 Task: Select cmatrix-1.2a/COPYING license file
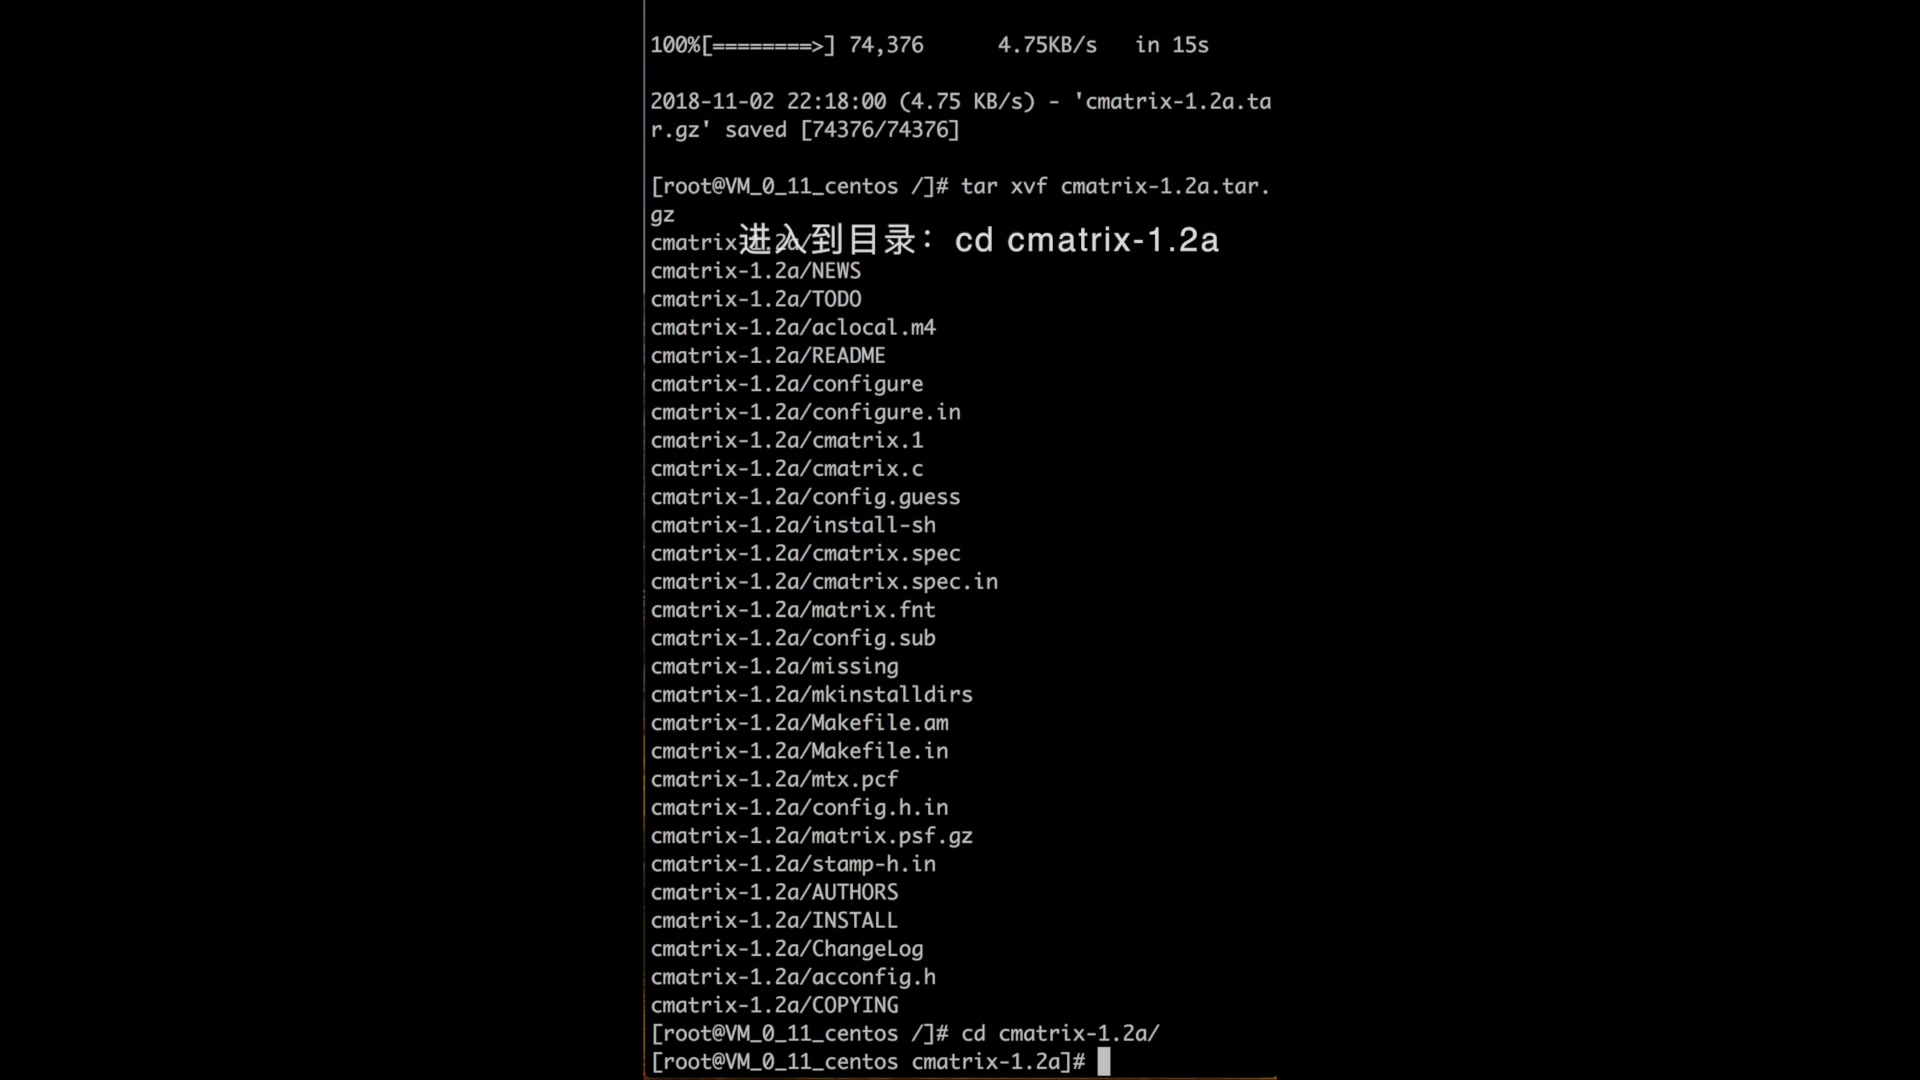pyautogui.click(x=773, y=1005)
